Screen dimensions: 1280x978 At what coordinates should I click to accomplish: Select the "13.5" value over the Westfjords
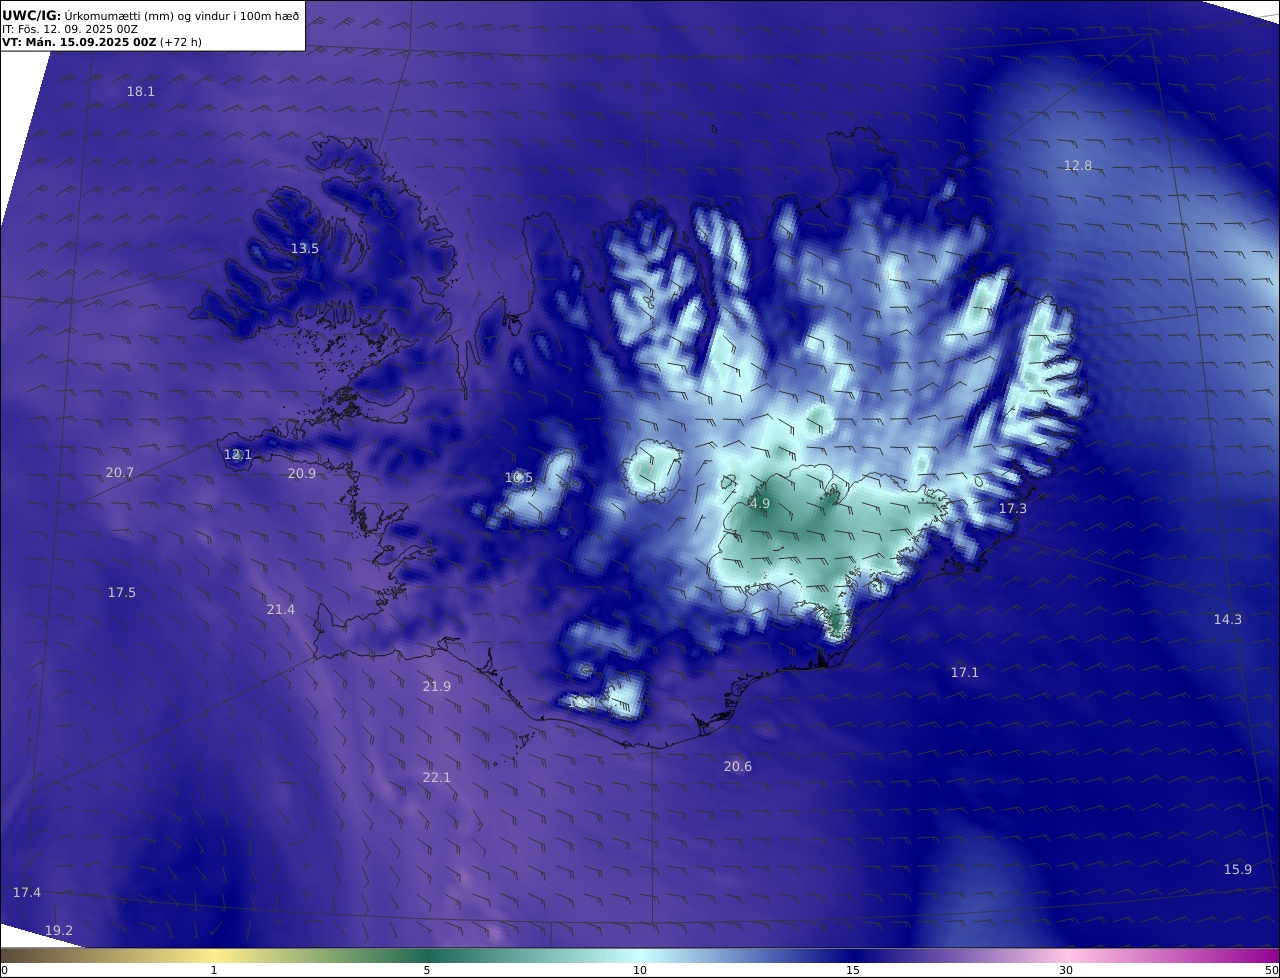[x=305, y=249]
